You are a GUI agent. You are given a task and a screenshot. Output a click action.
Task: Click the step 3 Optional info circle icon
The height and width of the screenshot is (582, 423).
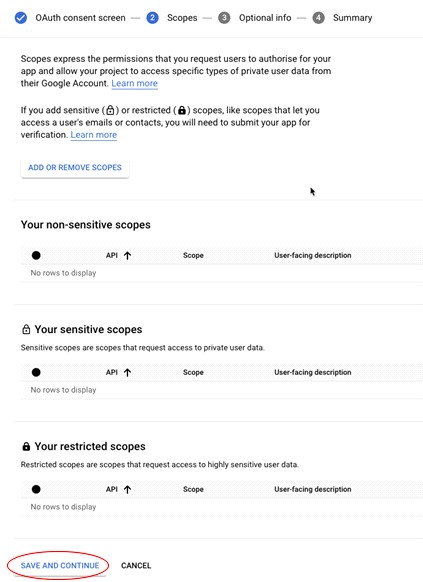pos(224,18)
